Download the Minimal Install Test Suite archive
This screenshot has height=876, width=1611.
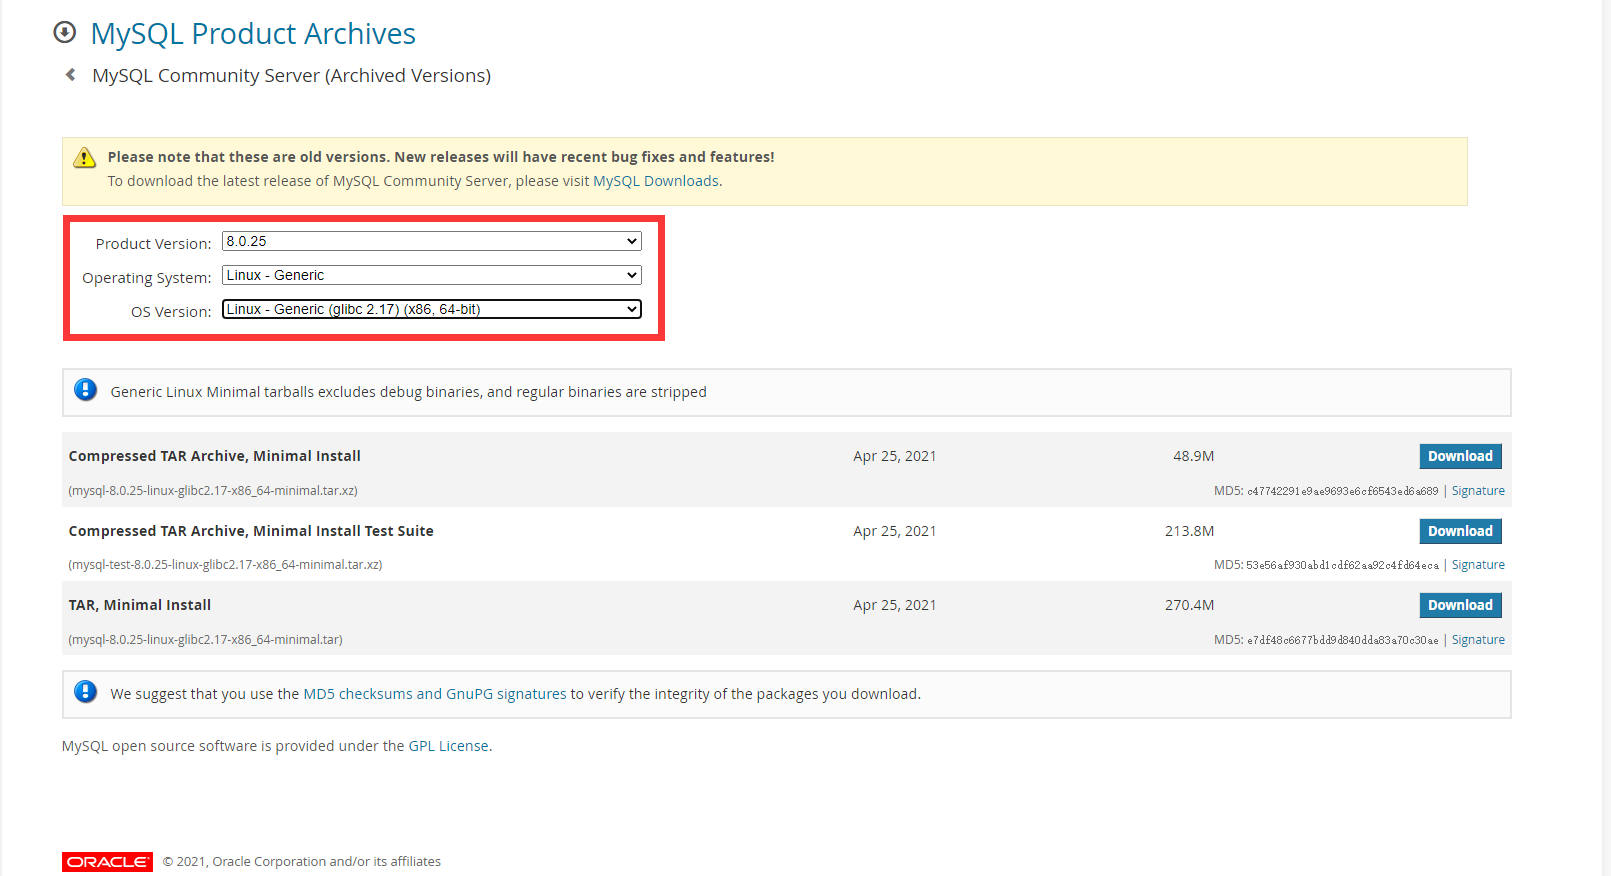[x=1460, y=531]
